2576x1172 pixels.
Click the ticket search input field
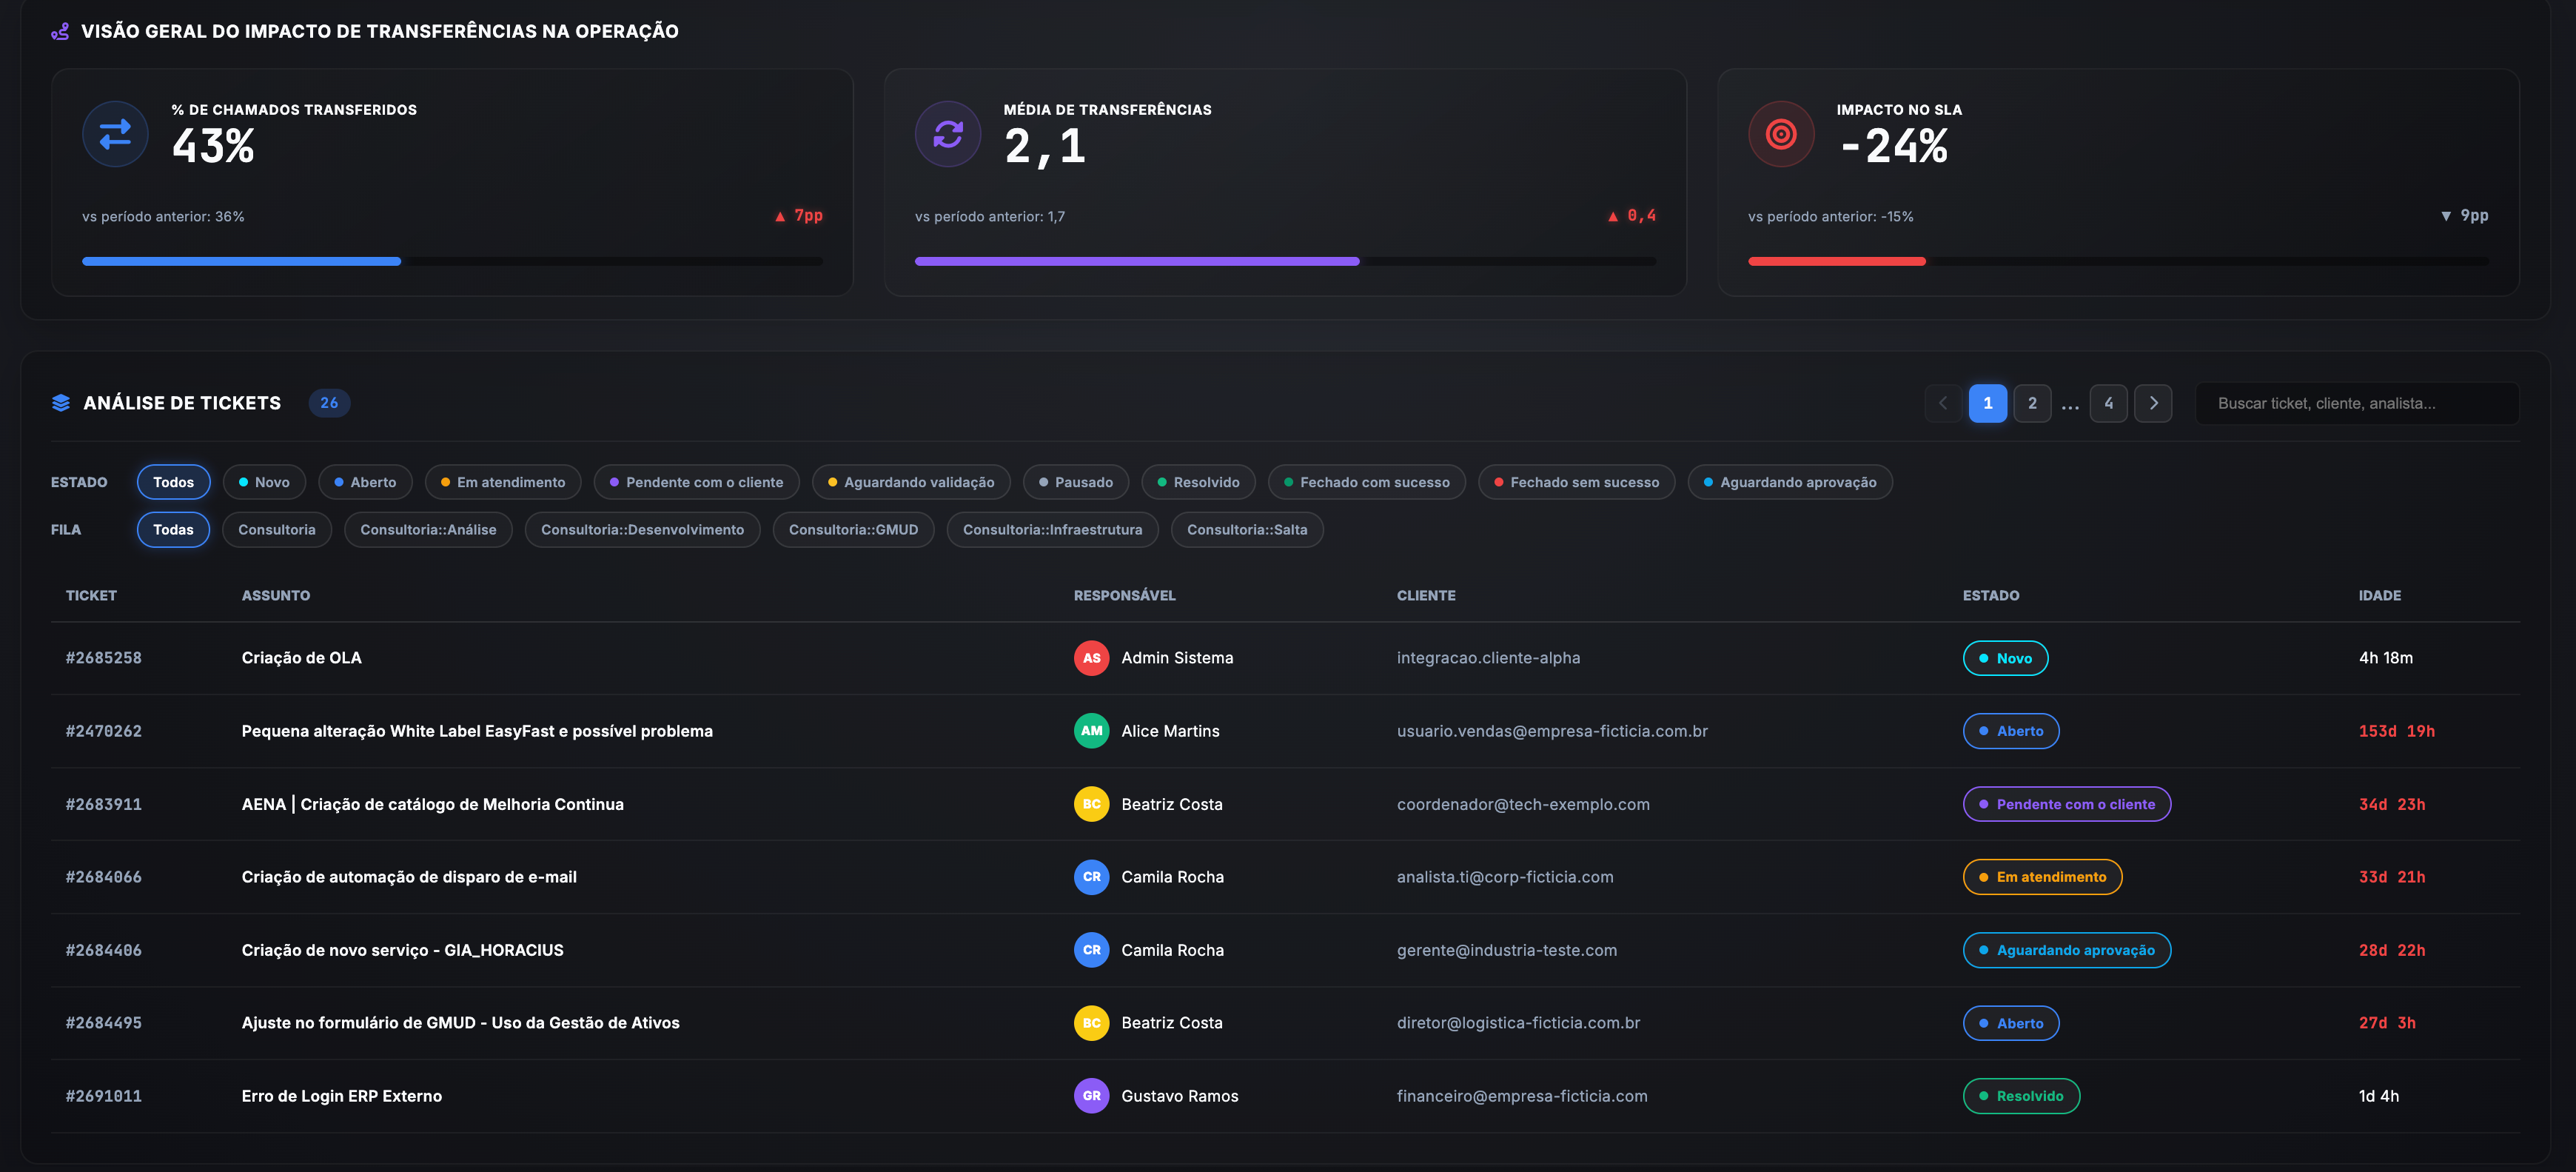[2356, 403]
